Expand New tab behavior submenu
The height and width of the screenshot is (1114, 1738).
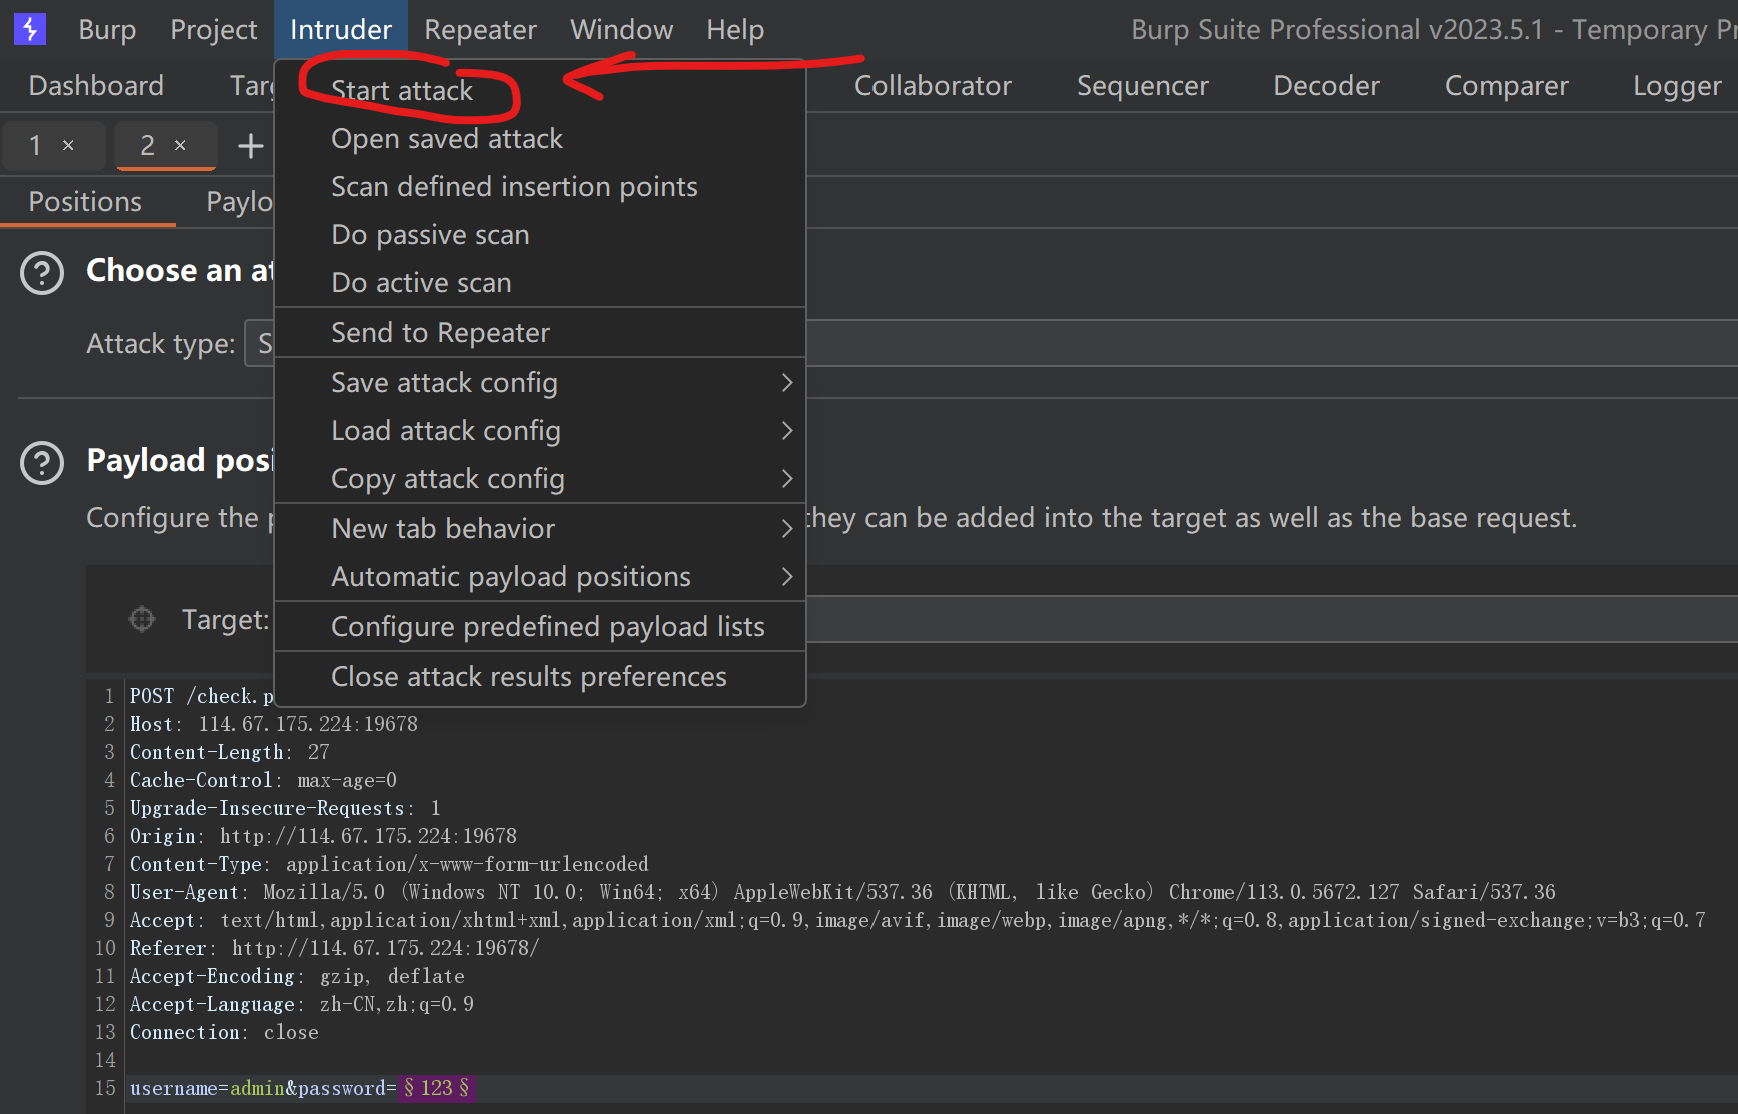point(540,528)
